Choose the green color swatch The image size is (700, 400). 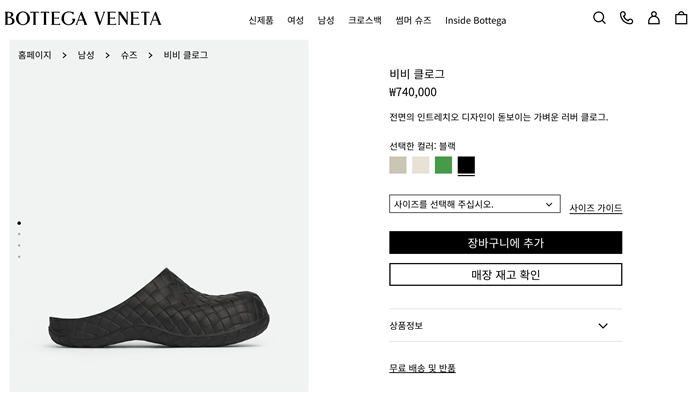point(443,165)
